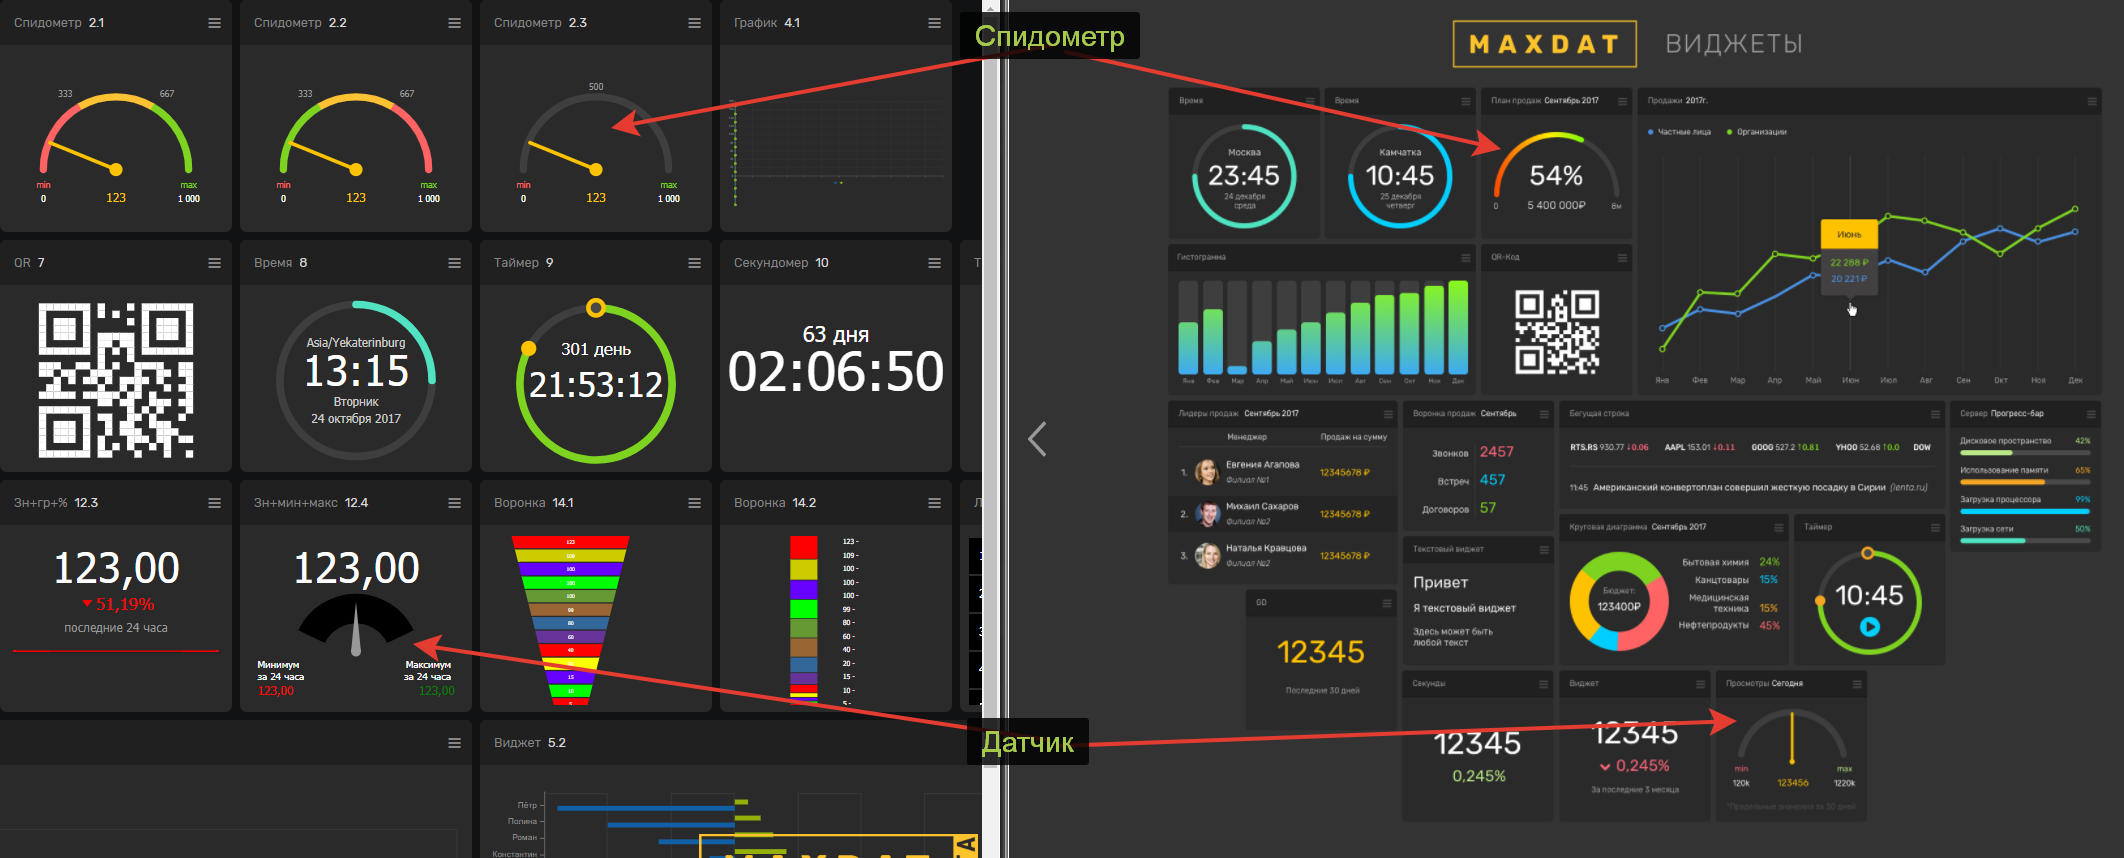Open hamburger menu of Таймер 9 widget

click(694, 263)
